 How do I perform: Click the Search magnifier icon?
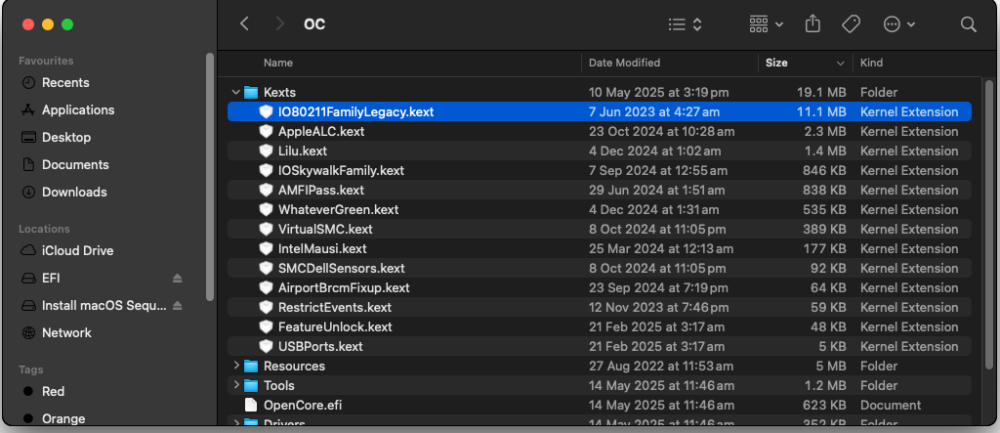(x=968, y=24)
